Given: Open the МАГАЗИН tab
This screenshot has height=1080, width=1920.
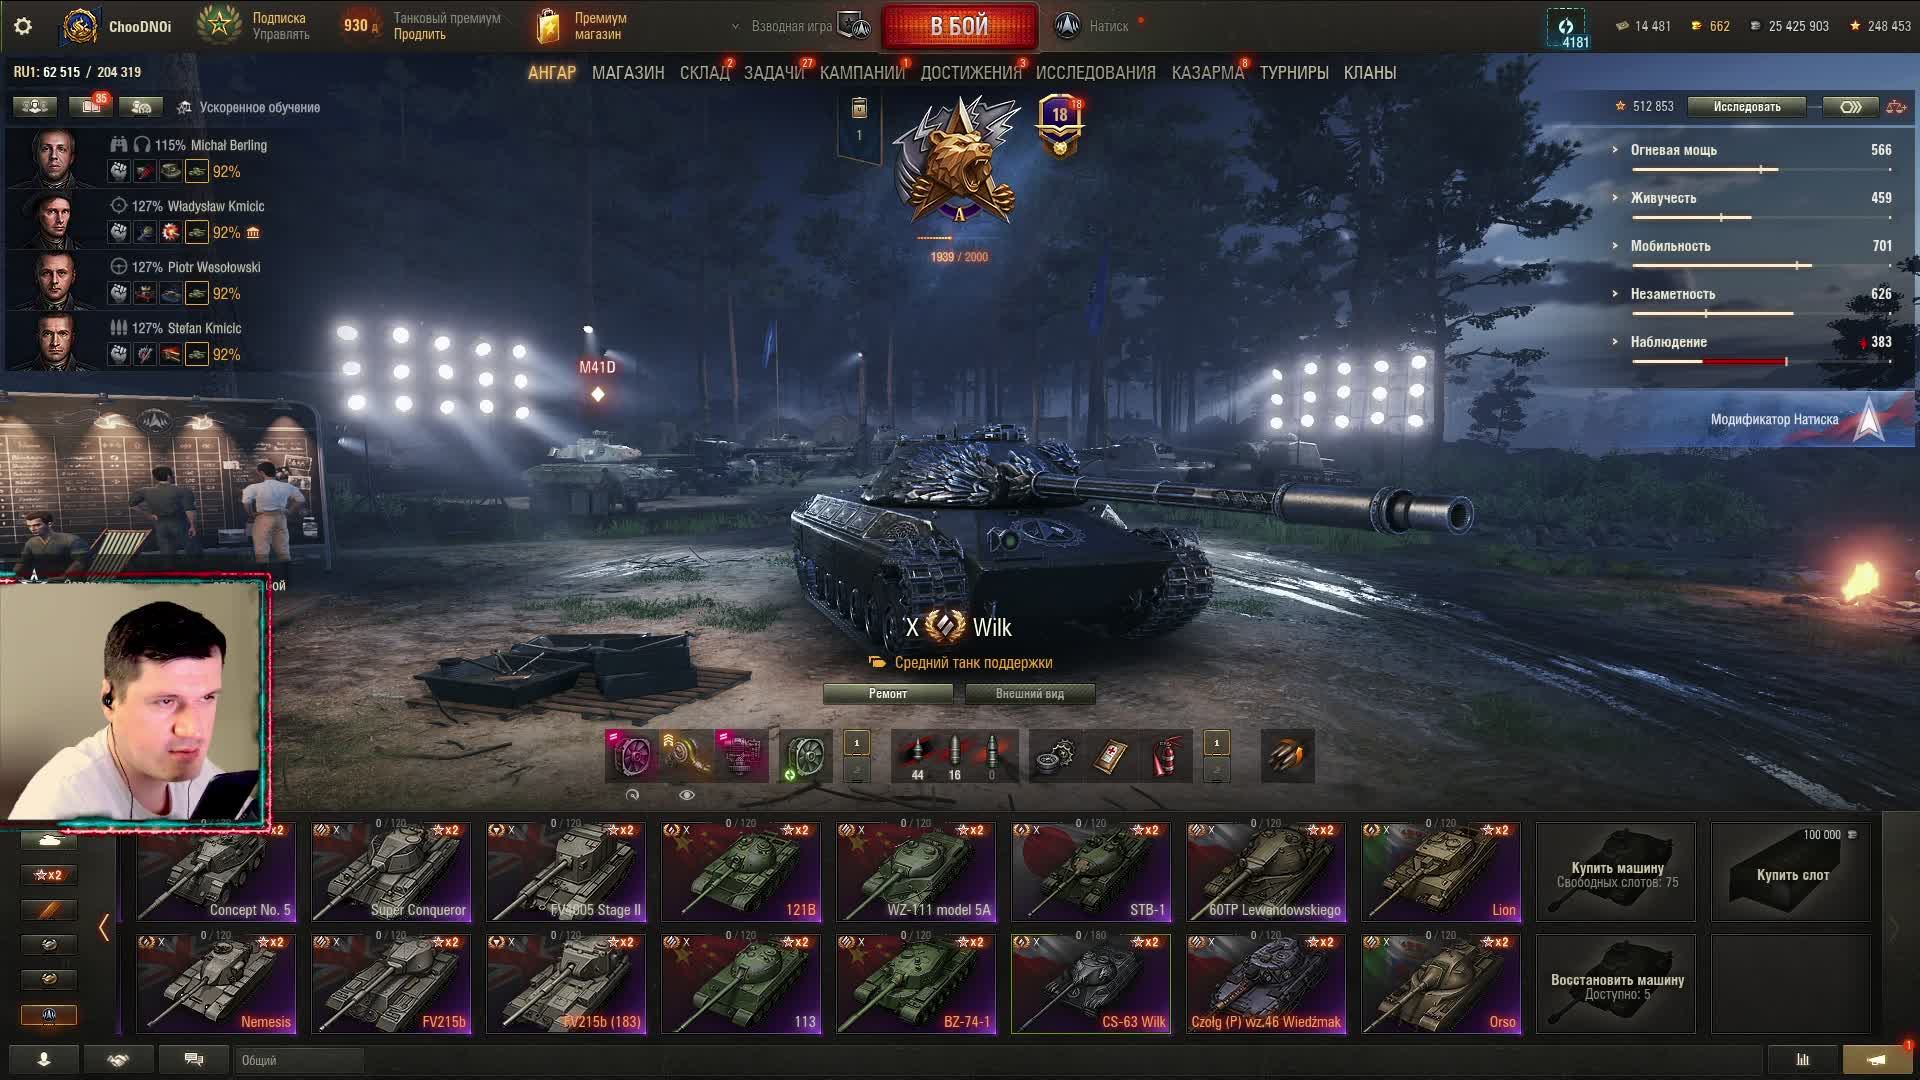Looking at the screenshot, I should [628, 73].
